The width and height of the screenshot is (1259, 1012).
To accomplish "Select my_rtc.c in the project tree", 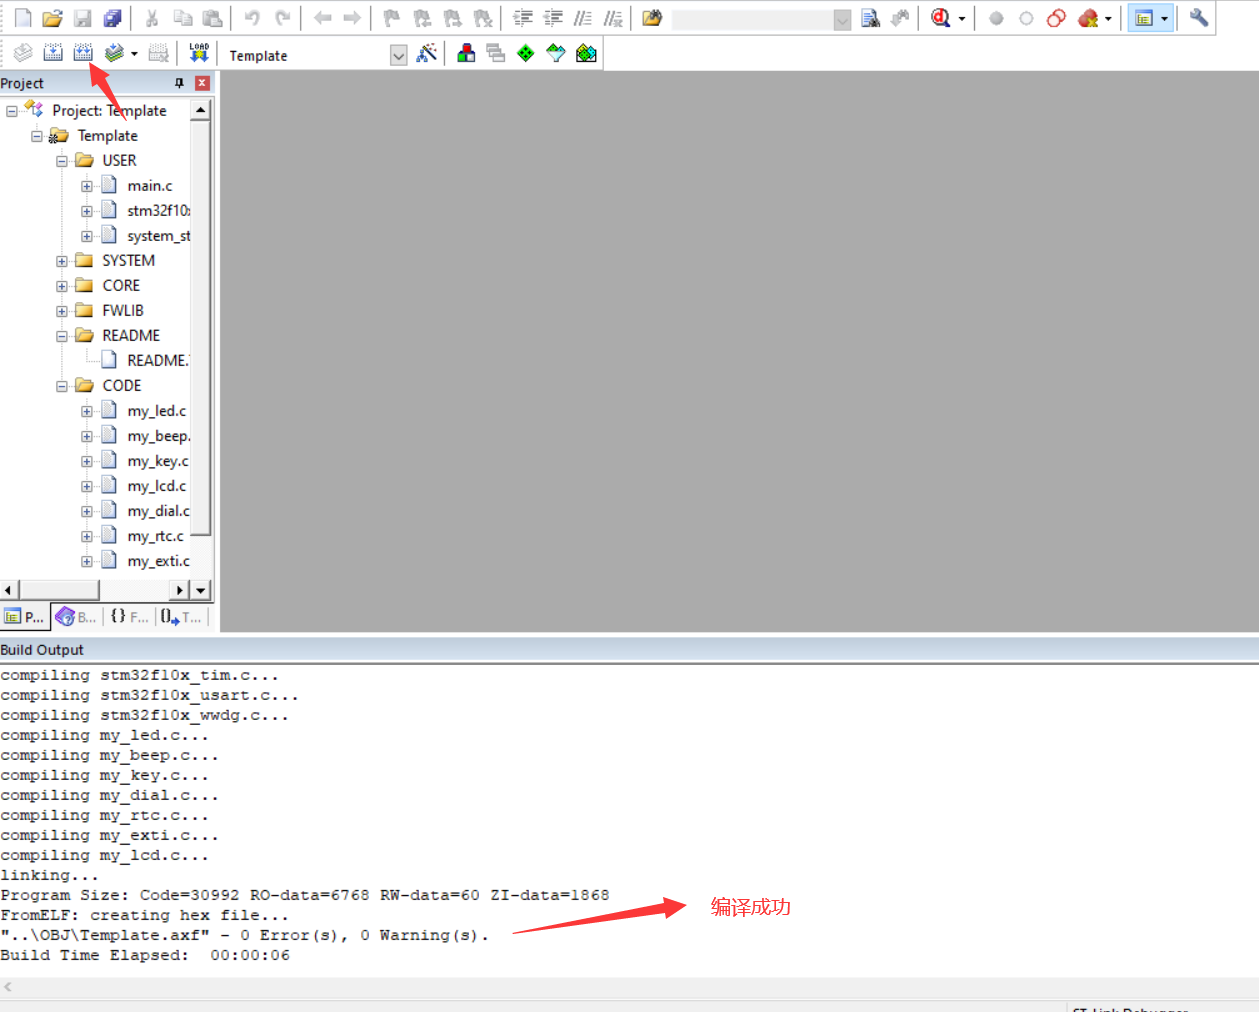I will click(156, 536).
